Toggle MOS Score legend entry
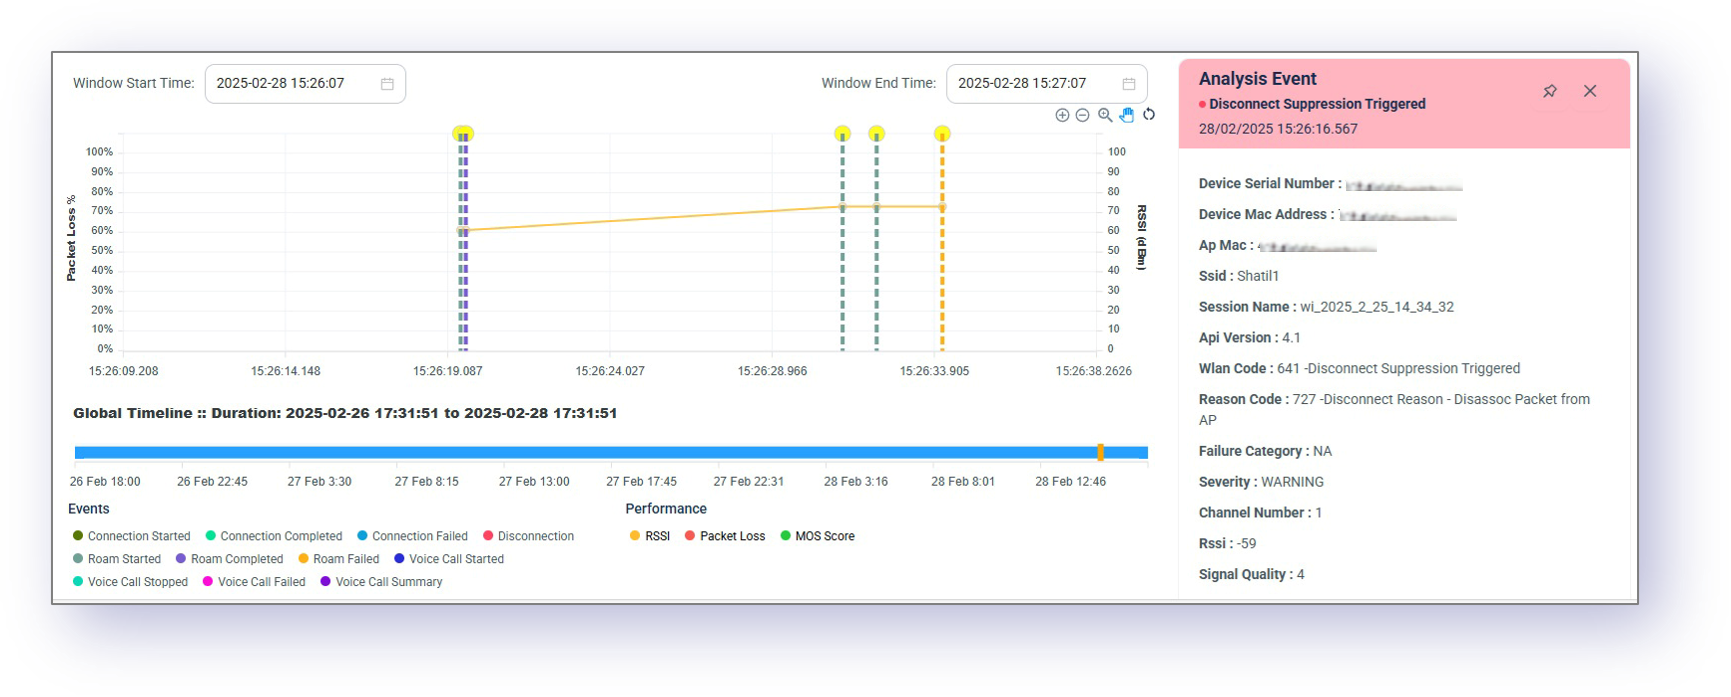Viewport: 1731px width, 697px height. (x=817, y=536)
